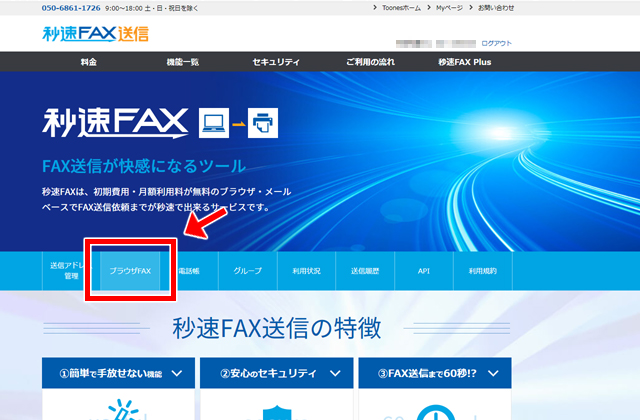Switch to the グループ tab
This screenshot has width=640, height=420.
click(248, 271)
